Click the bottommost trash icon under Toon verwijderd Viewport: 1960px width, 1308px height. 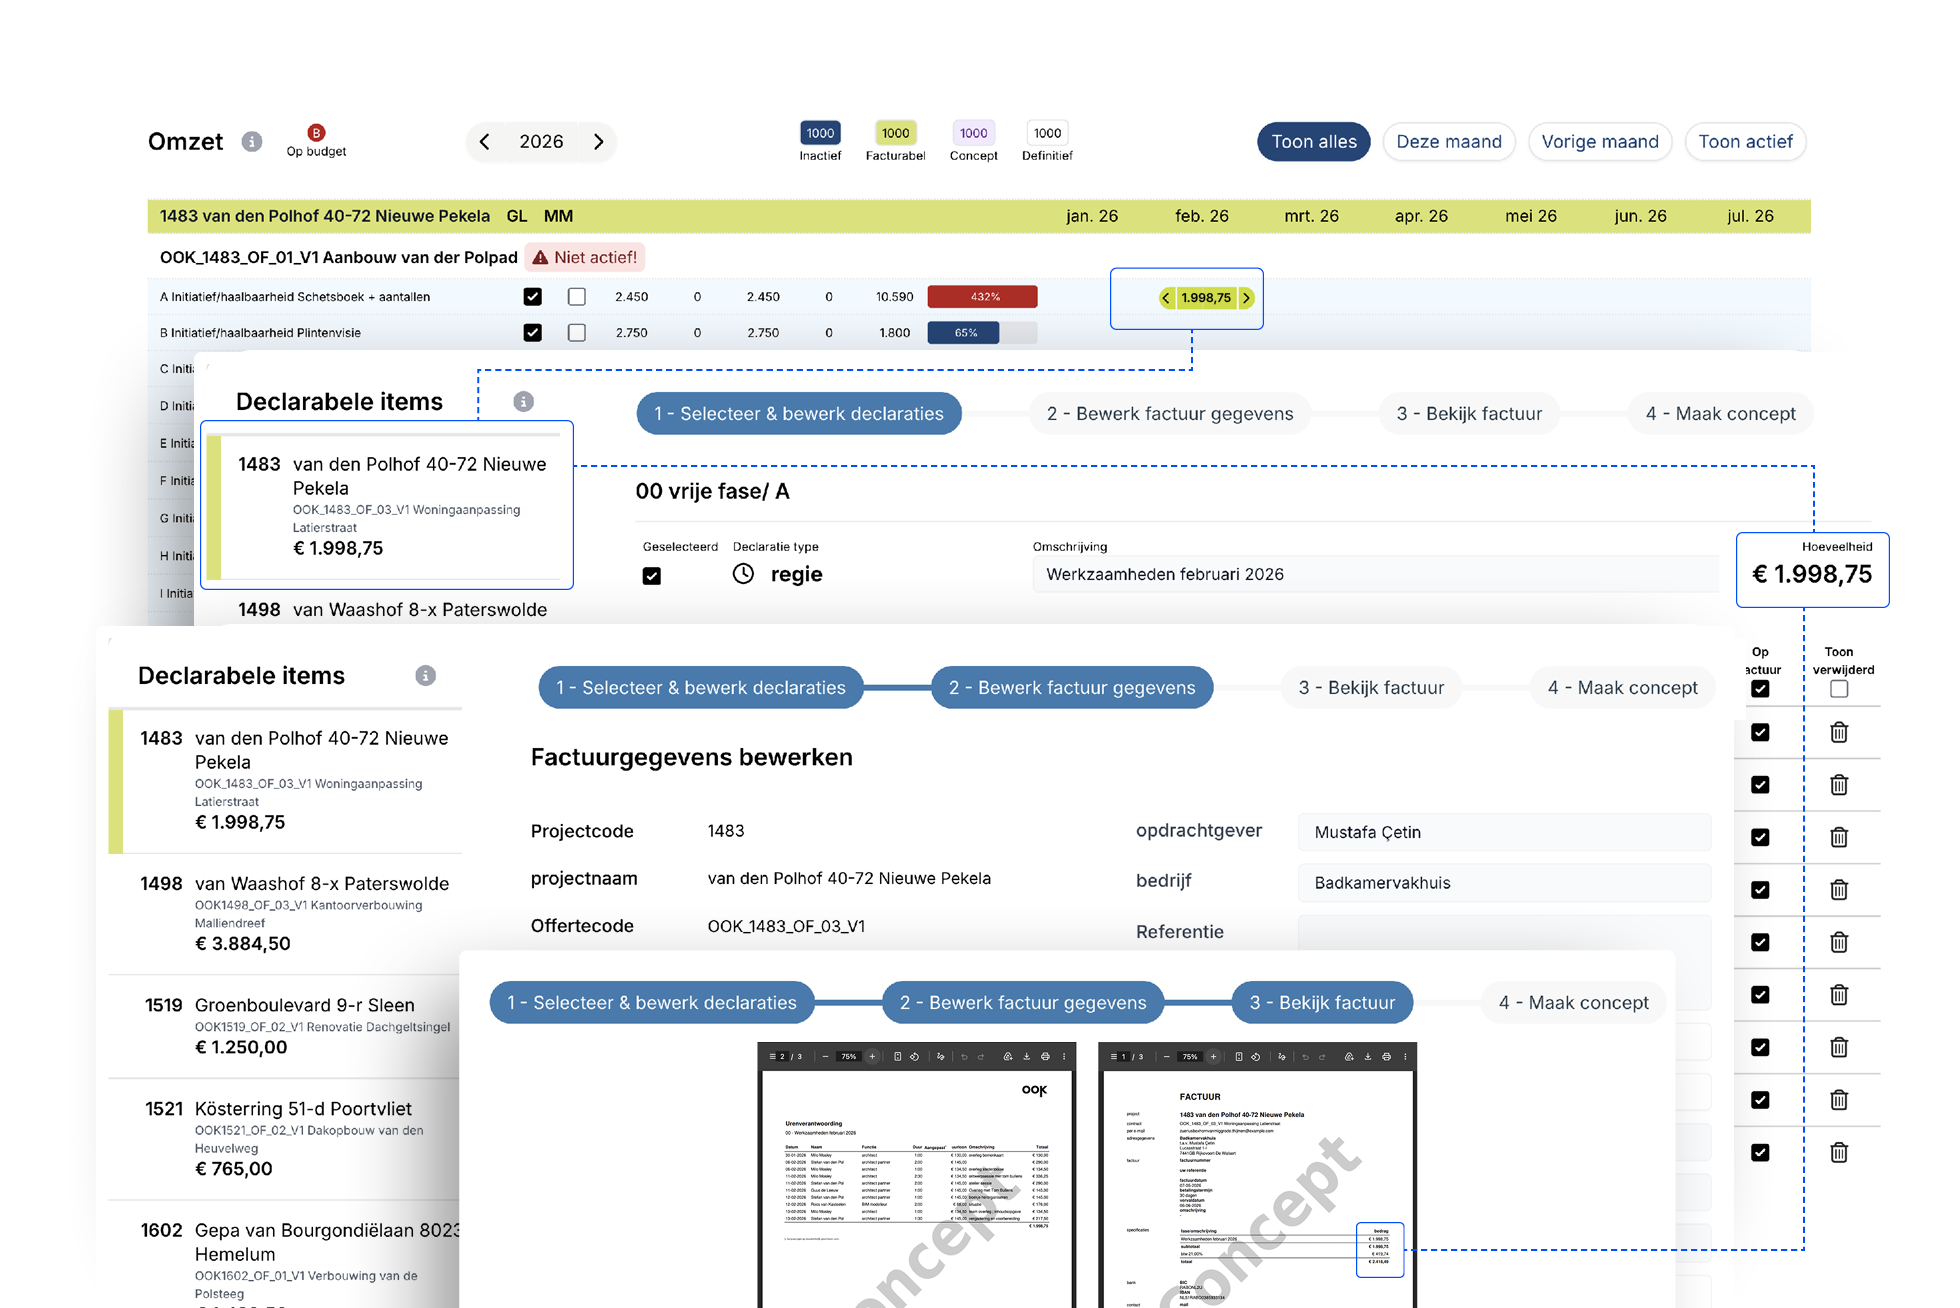[x=1839, y=1153]
